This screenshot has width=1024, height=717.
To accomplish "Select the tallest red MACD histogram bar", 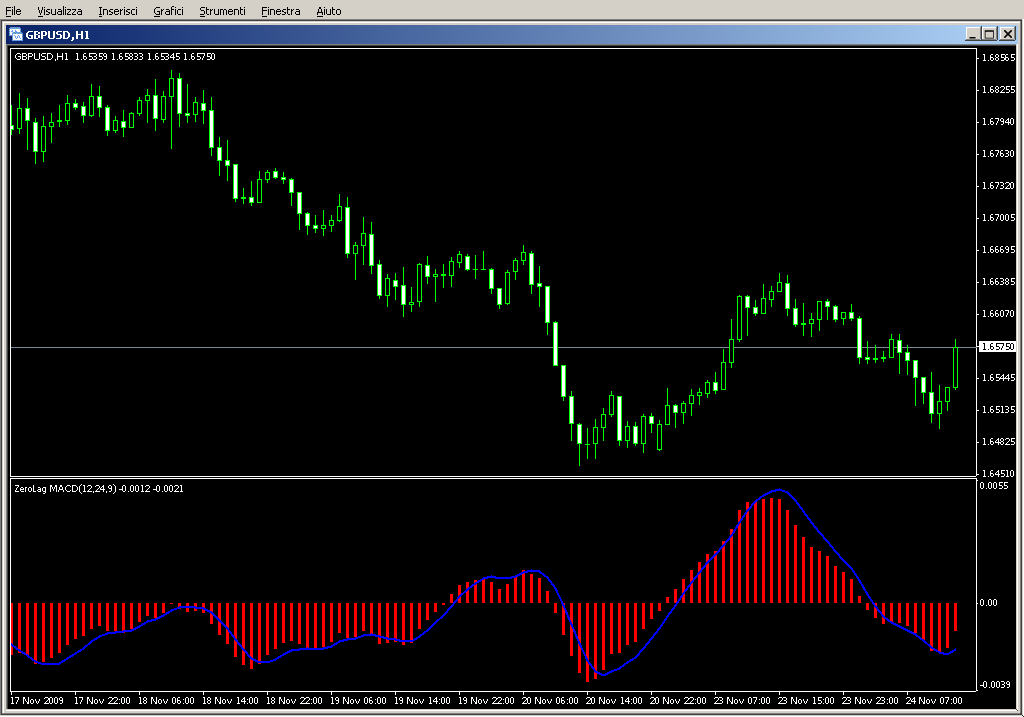I will [771, 550].
